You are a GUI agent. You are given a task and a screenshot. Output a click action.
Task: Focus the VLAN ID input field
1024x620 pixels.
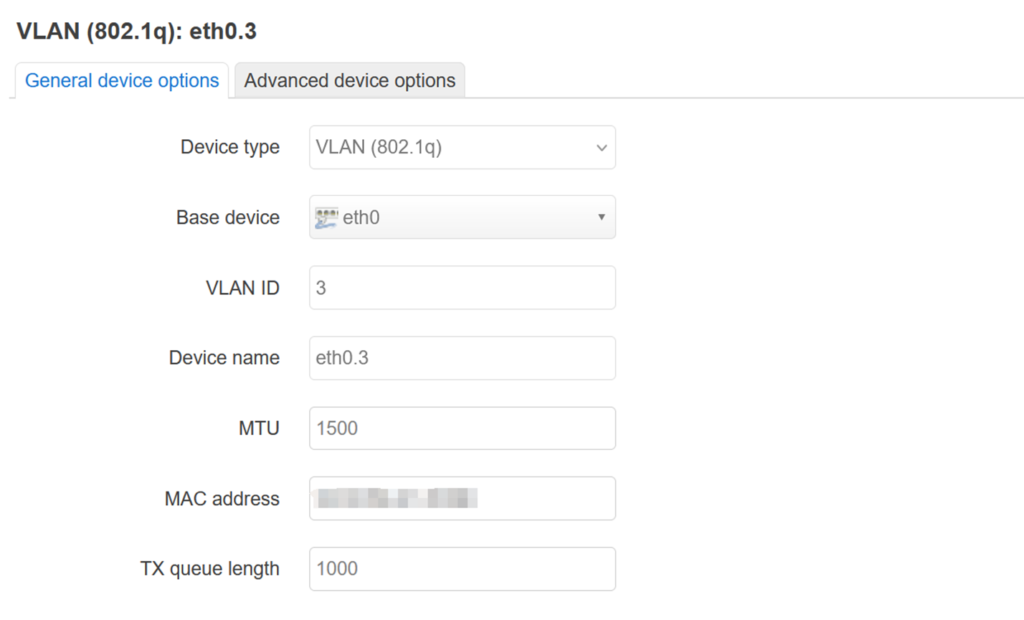pyautogui.click(x=462, y=288)
